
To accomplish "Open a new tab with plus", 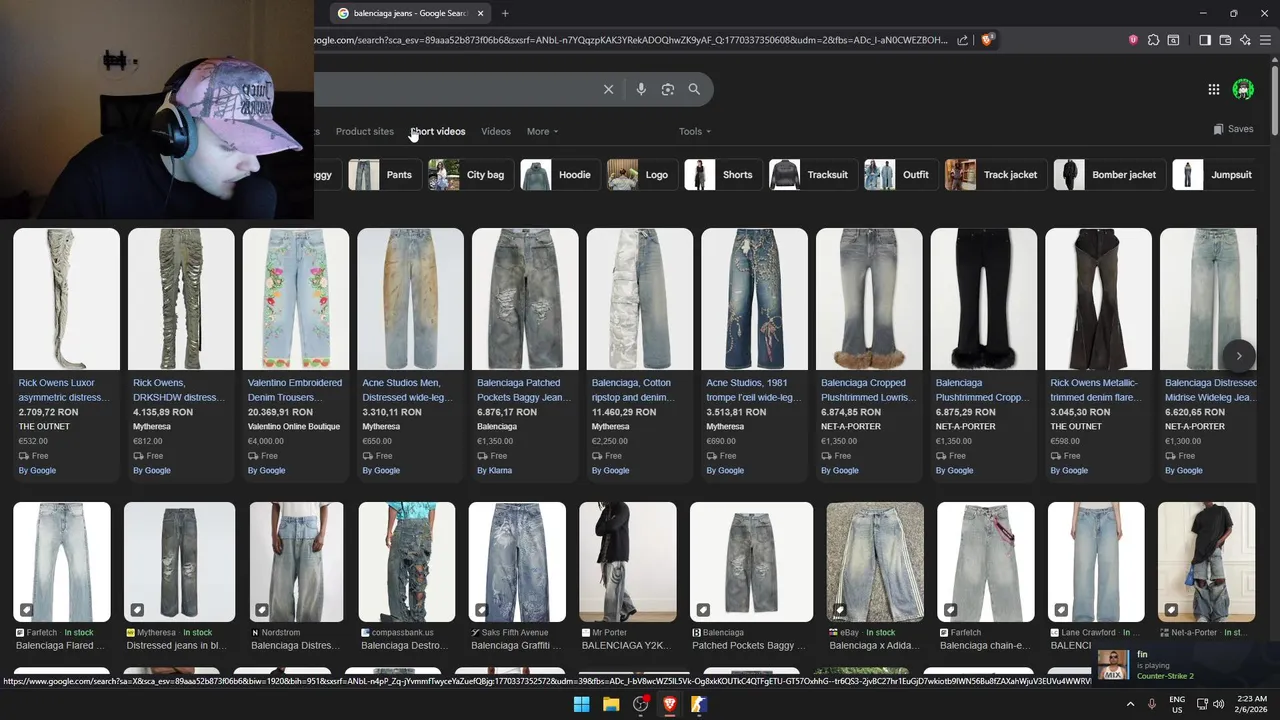I will [505, 13].
